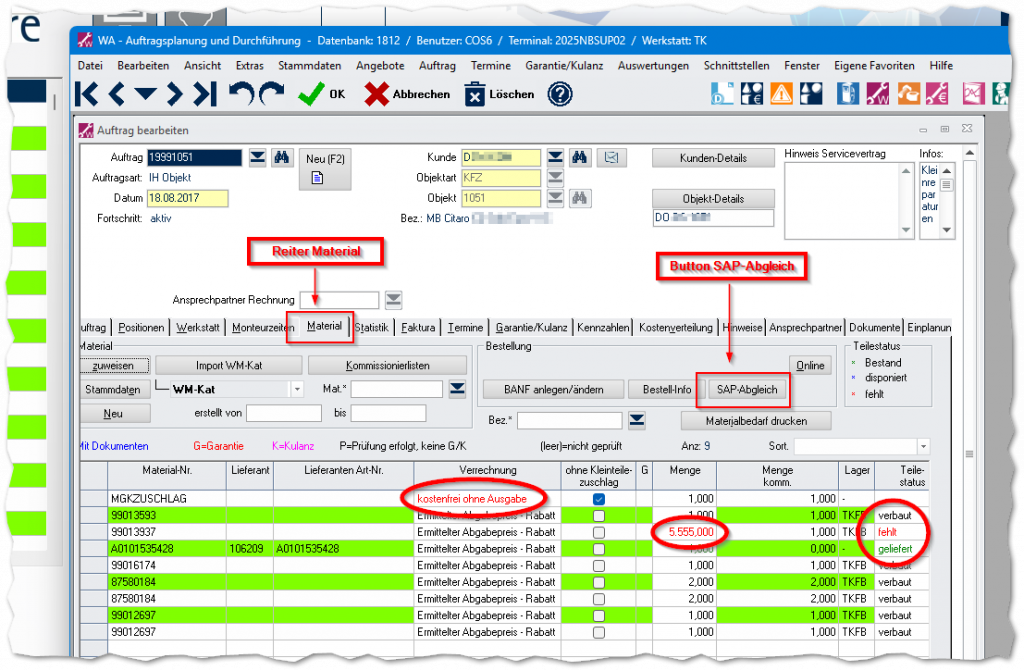Open help via question mark icon
The height and width of the screenshot is (671, 1024).
(x=560, y=94)
